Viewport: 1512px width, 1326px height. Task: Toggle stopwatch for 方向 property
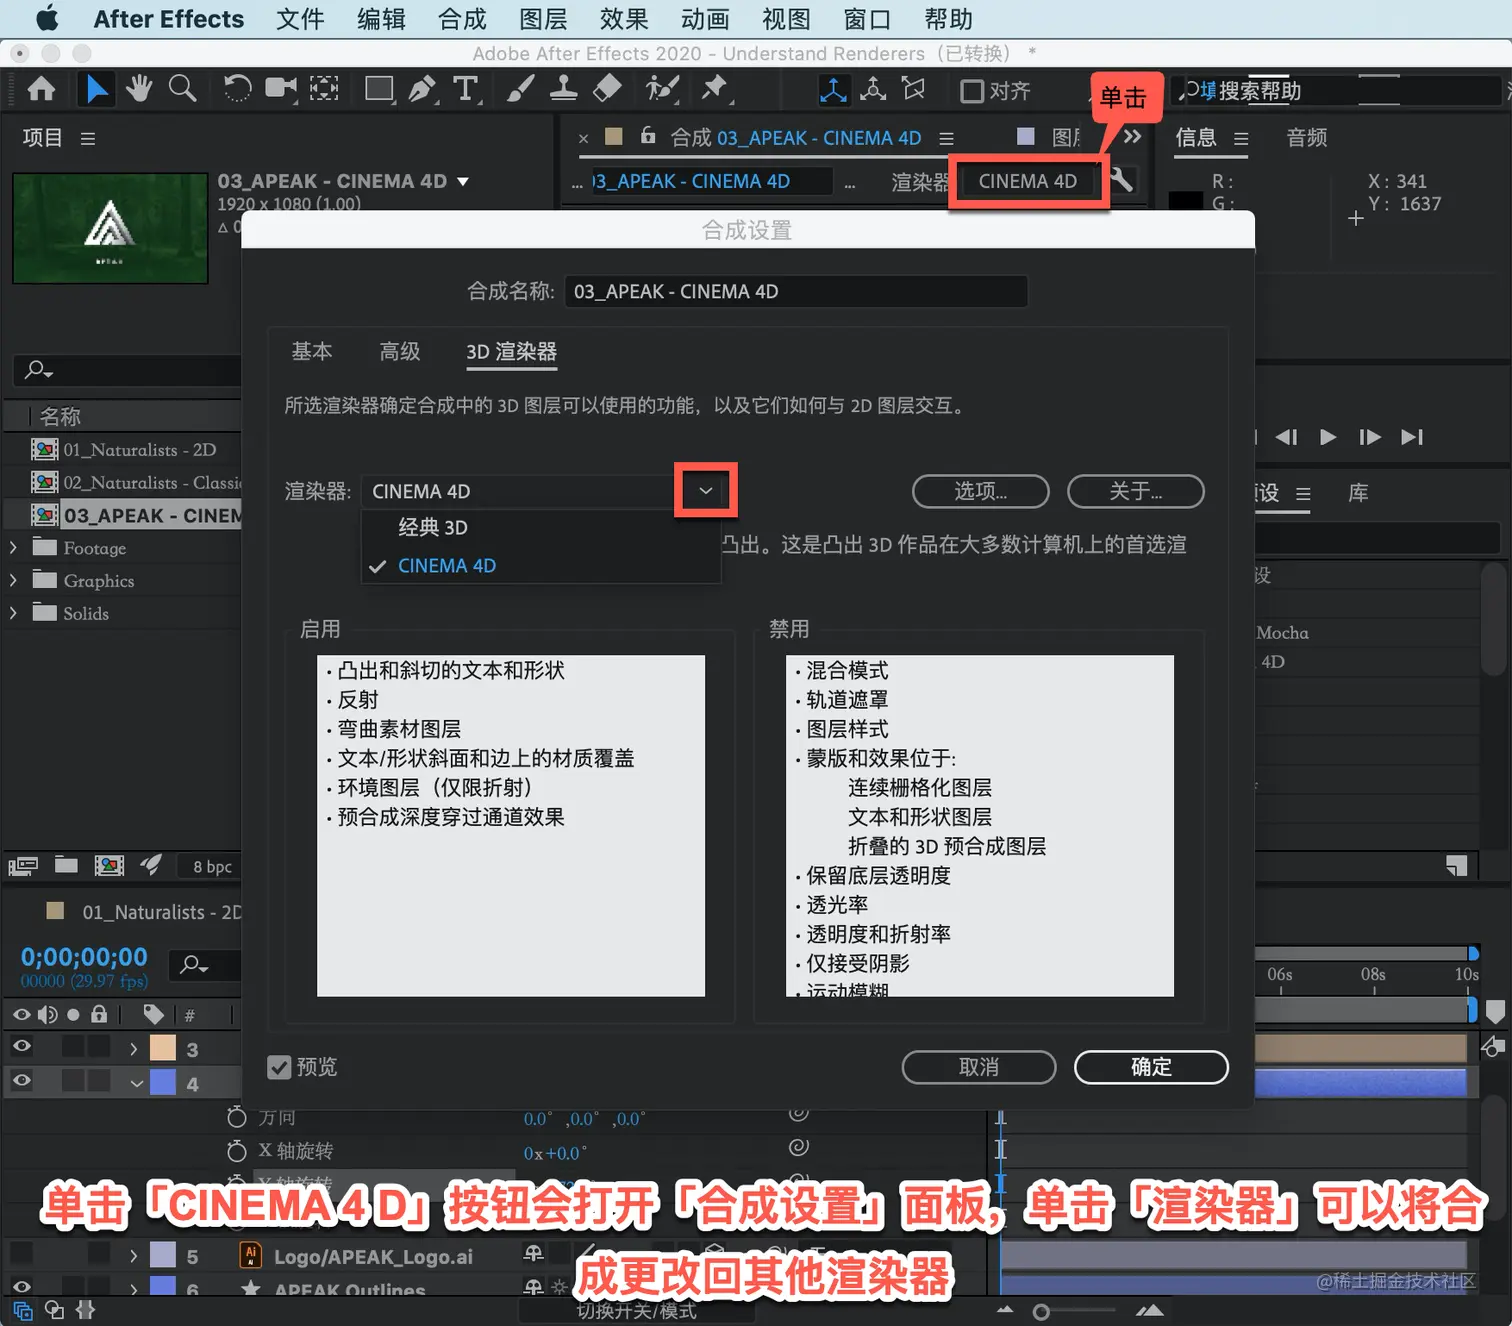tap(237, 1117)
